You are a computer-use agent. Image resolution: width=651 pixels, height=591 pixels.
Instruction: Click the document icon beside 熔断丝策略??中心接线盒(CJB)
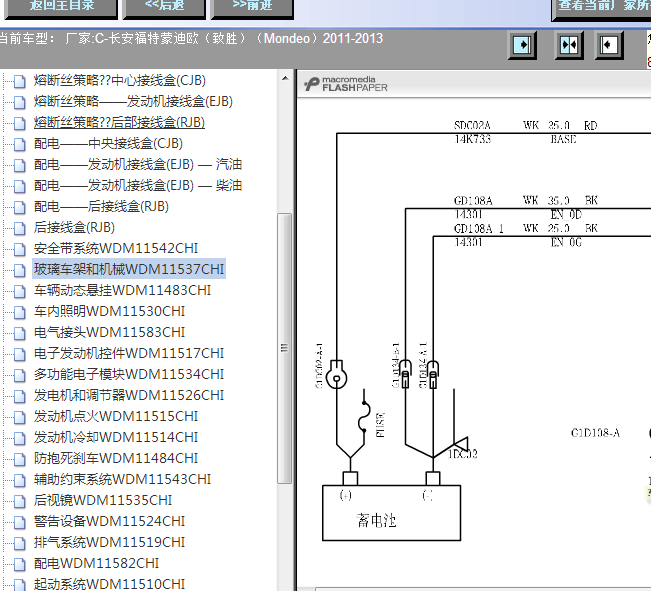click(x=19, y=81)
